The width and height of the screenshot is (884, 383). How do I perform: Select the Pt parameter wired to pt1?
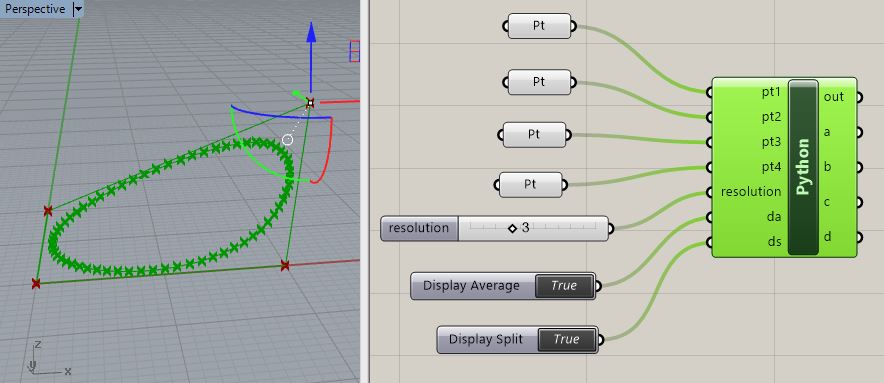point(539,26)
